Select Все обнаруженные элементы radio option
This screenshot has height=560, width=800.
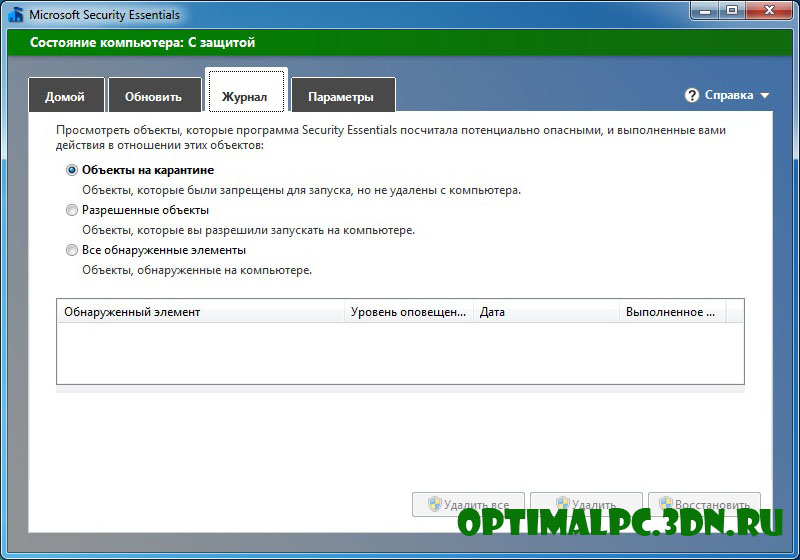point(72,250)
